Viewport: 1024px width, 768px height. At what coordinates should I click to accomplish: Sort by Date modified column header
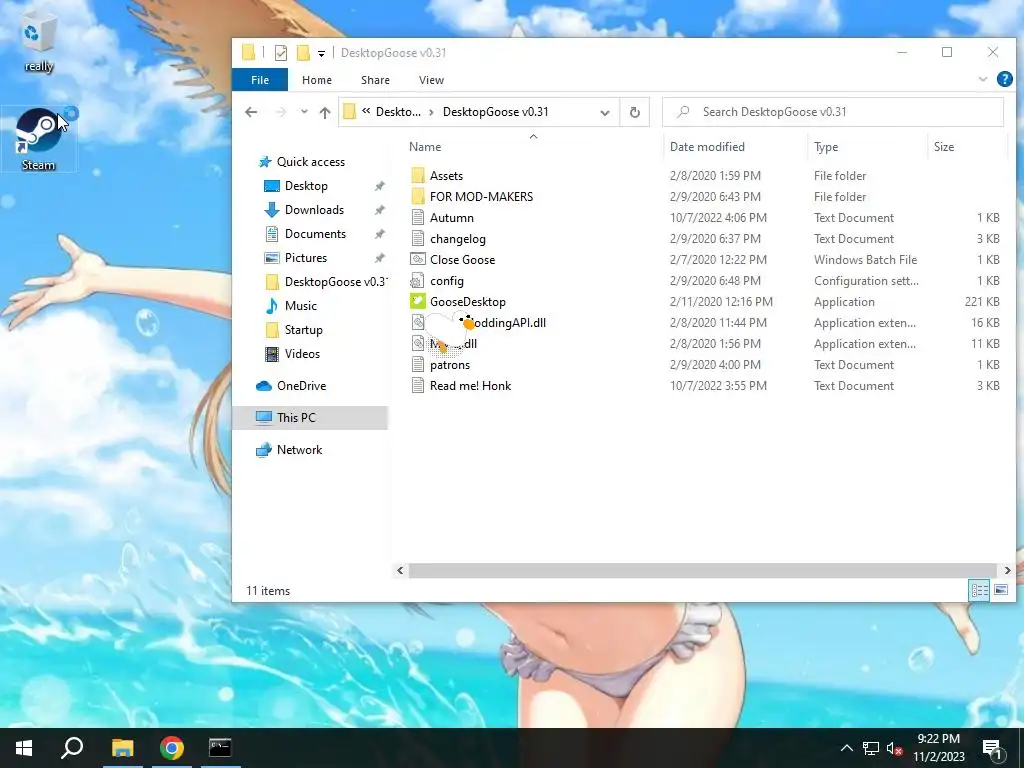(x=707, y=147)
